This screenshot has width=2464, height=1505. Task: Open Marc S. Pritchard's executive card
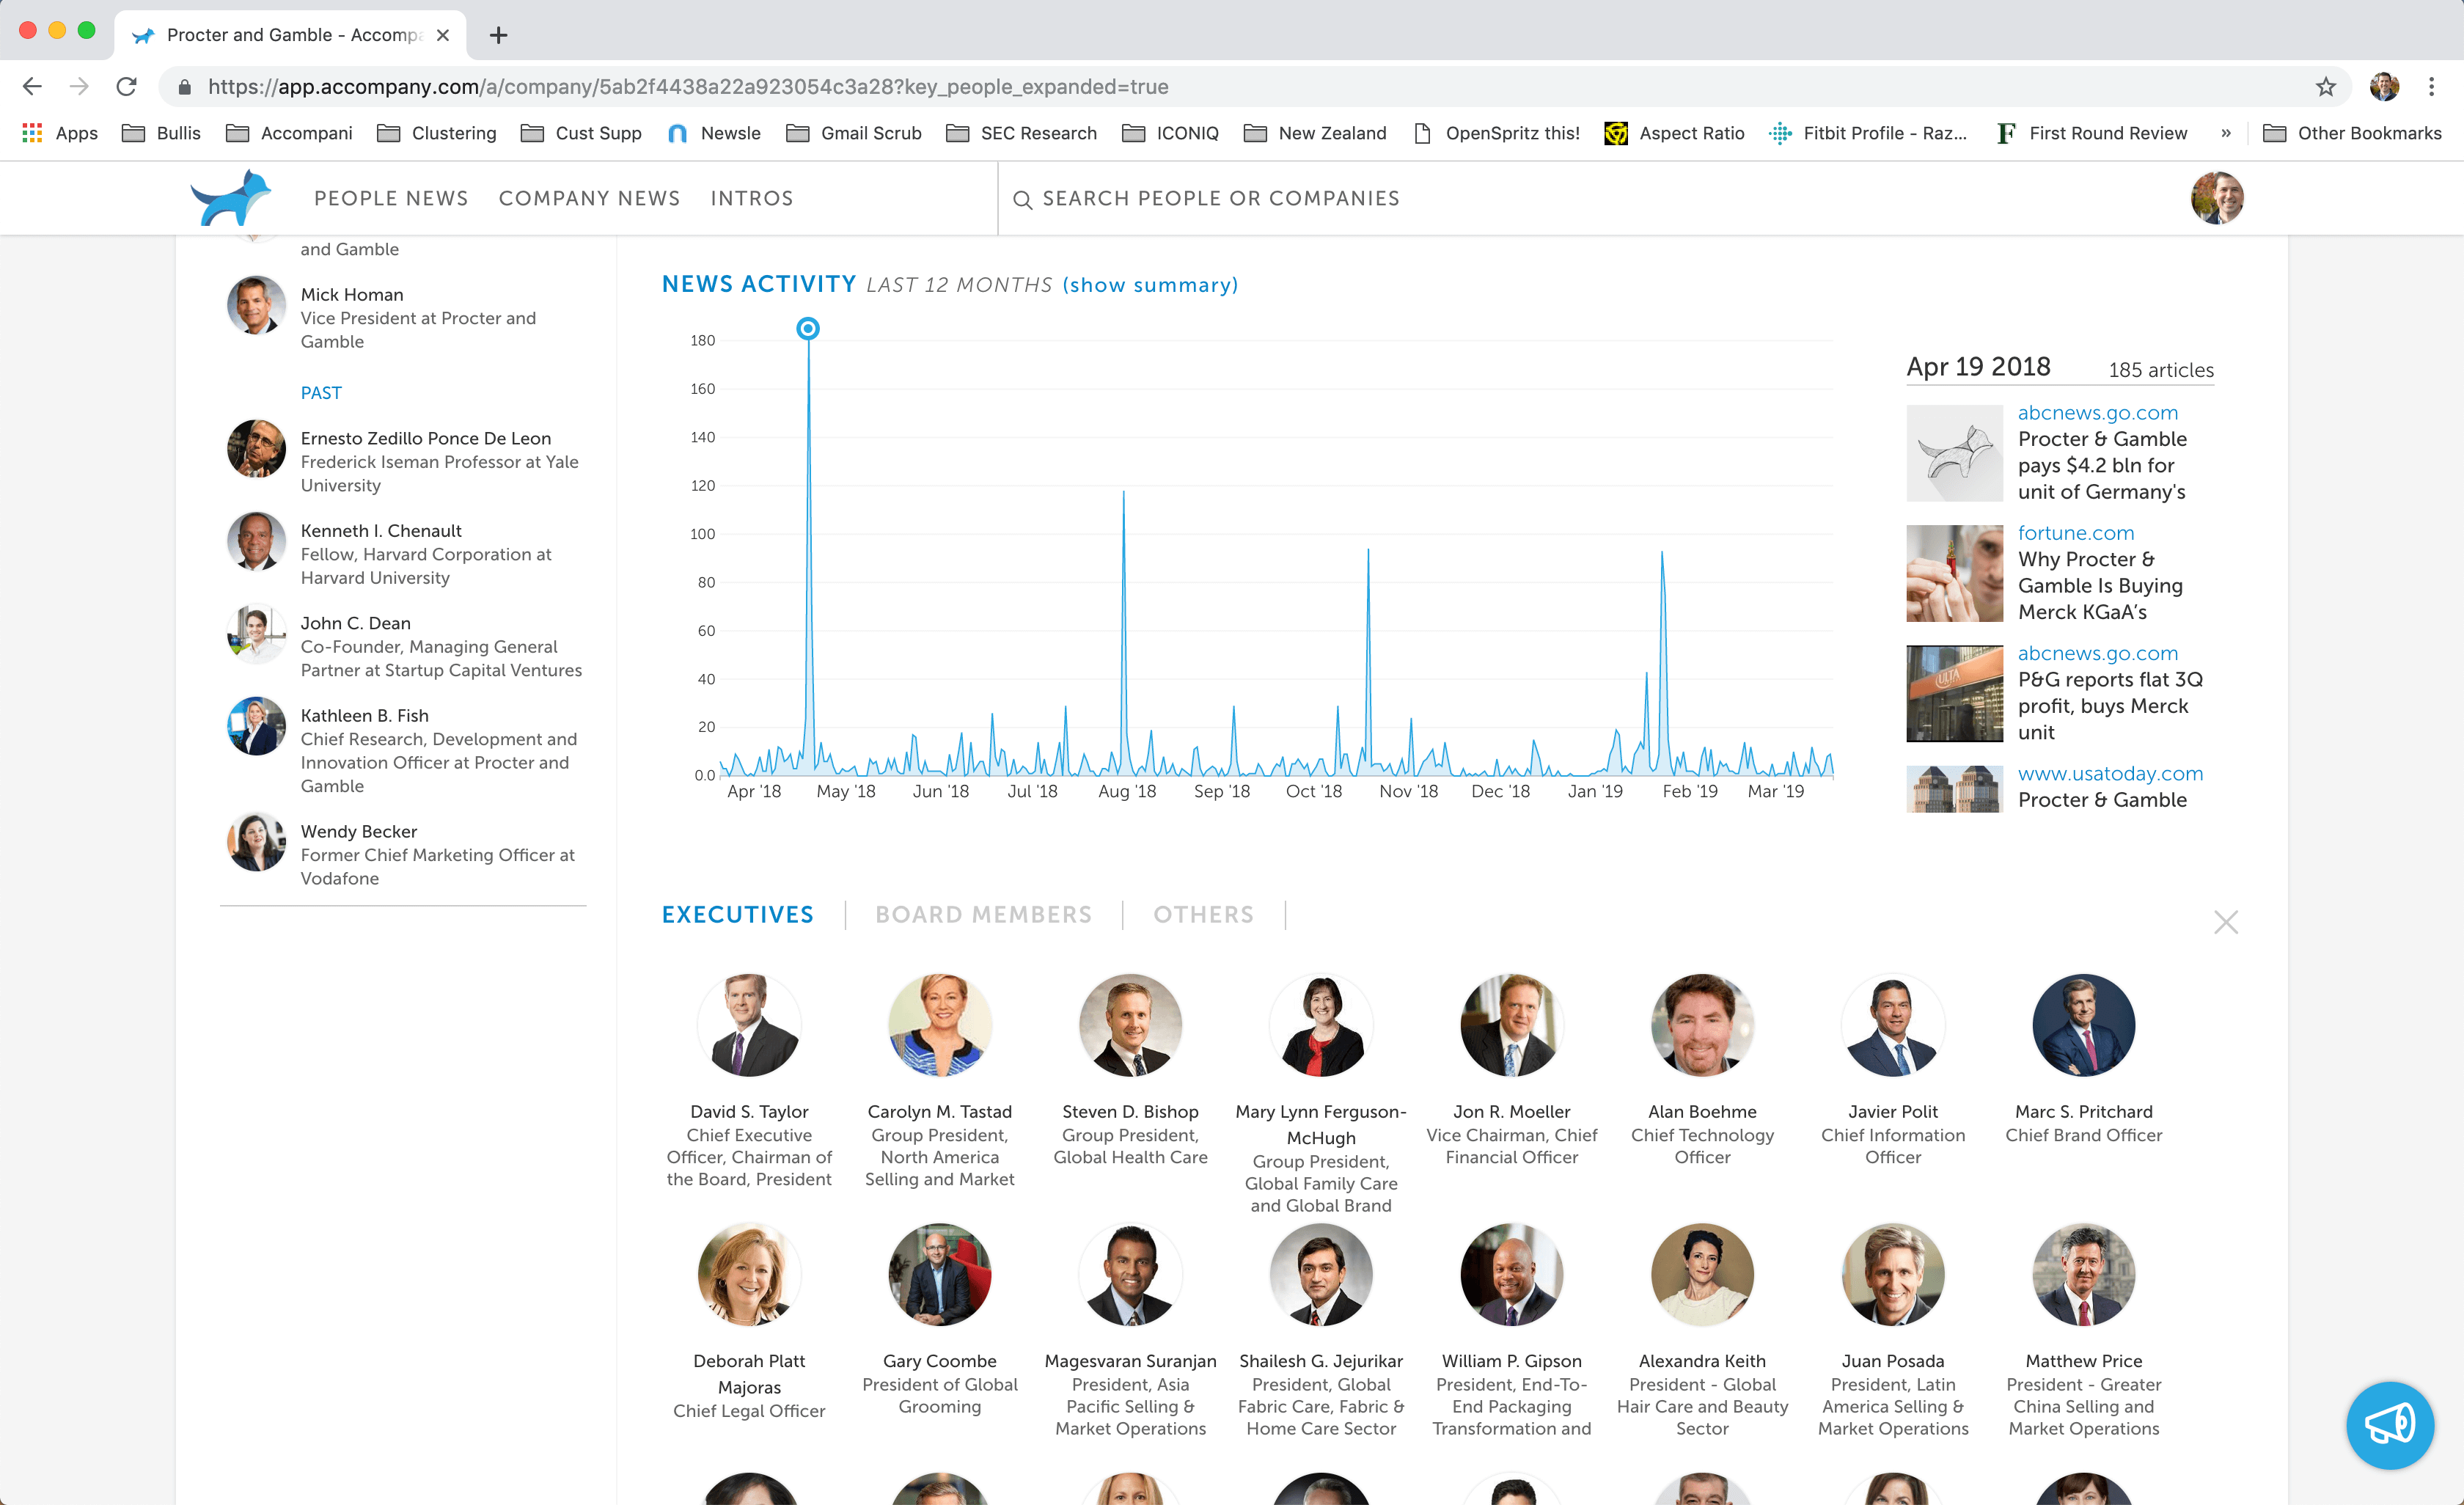pos(2083,1059)
